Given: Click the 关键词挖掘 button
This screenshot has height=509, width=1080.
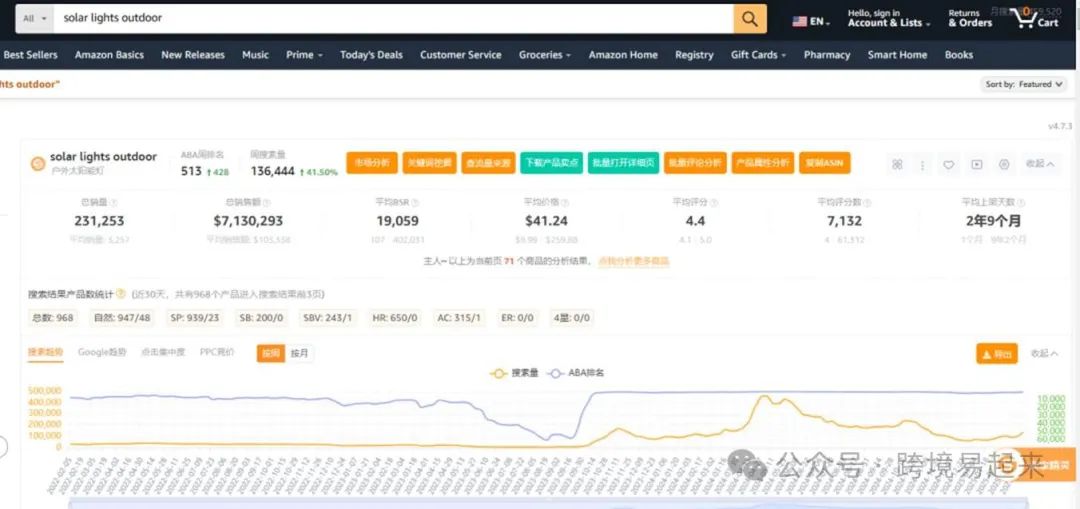Looking at the screenshot, I should 429,163.
